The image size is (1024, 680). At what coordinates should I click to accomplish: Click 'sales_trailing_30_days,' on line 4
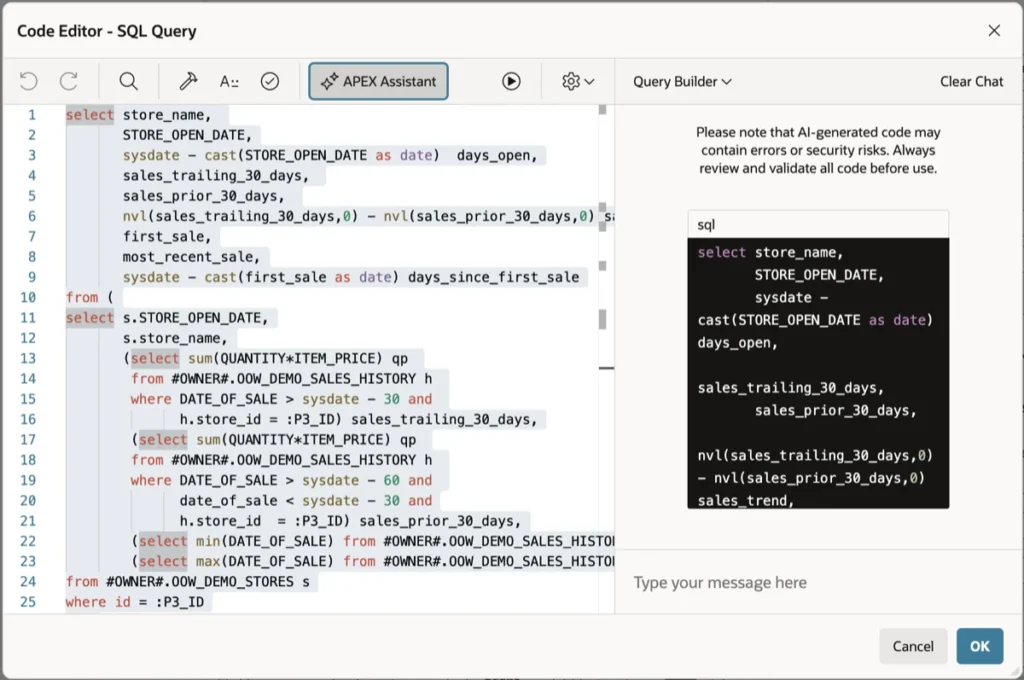[216, 176]
